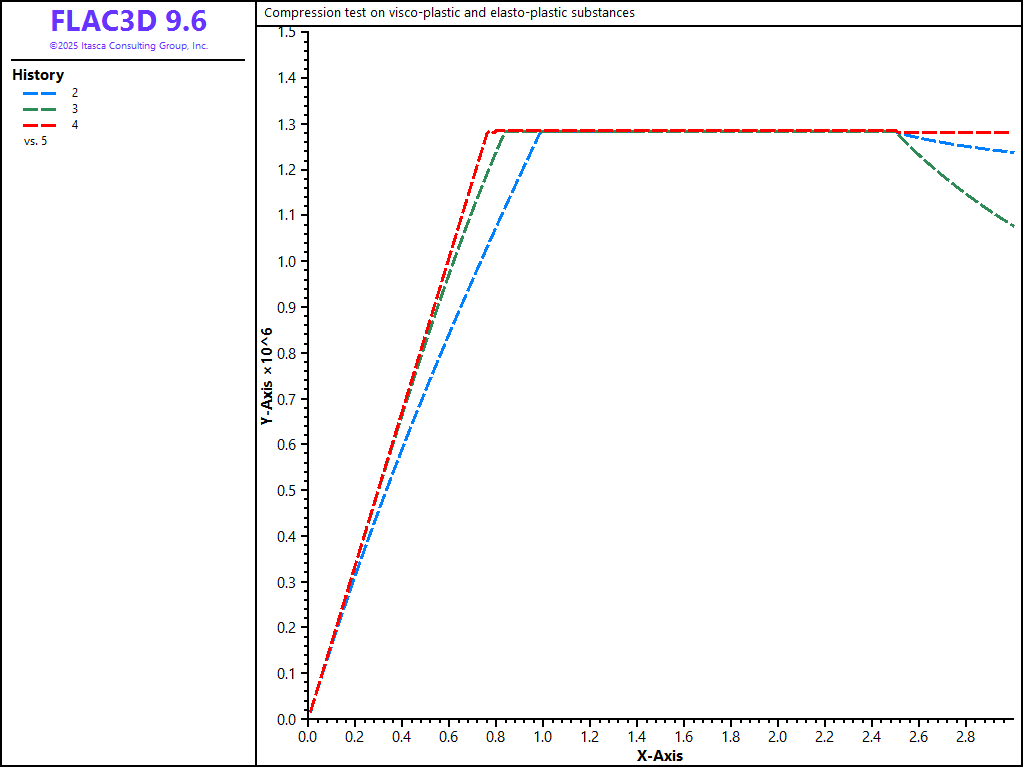This screenshot has width=1024, height=768.
Task: Click the Y-Axis ×10^6 label
Action: (x=267, y=376)
